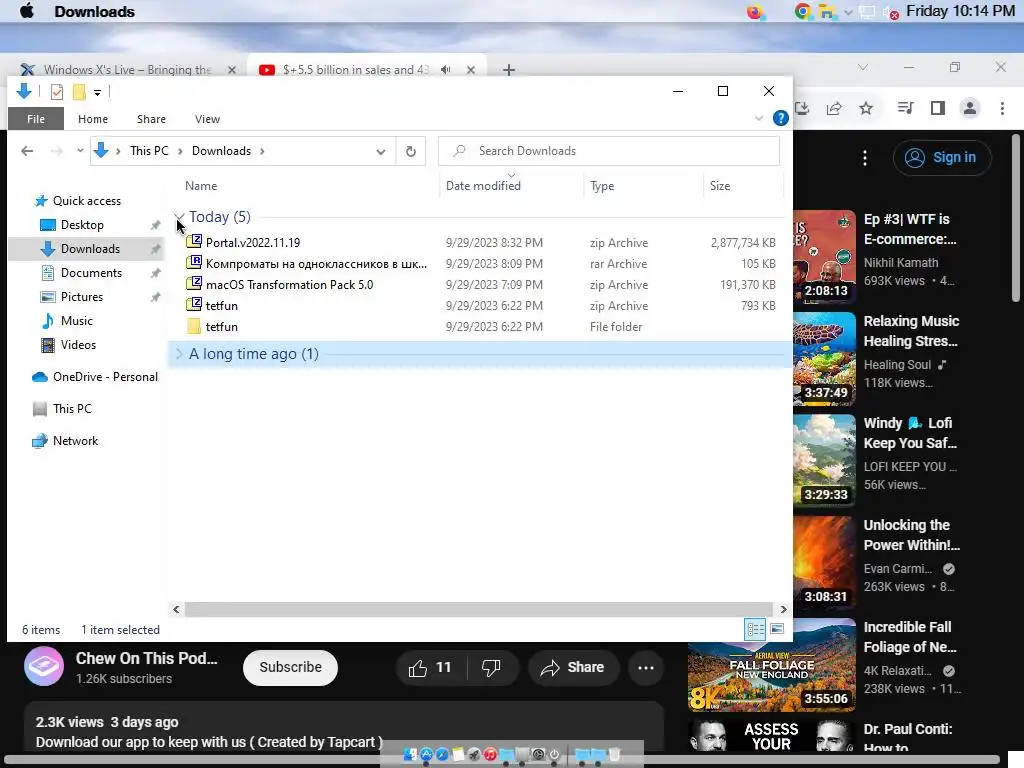This screenshot has width=1024, height=768.
Task: Open File Explorer tray icon in menu bar
Action: click(827, 12)
